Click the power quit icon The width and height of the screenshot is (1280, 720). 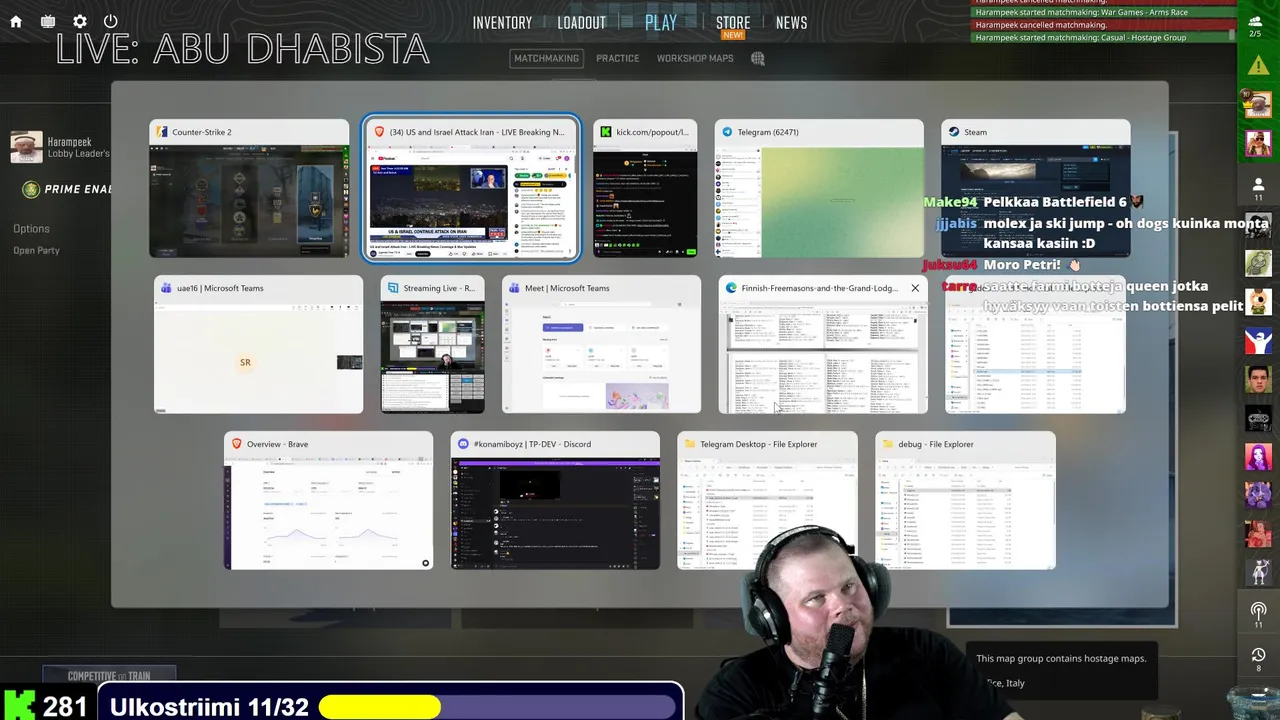[111, 21]
